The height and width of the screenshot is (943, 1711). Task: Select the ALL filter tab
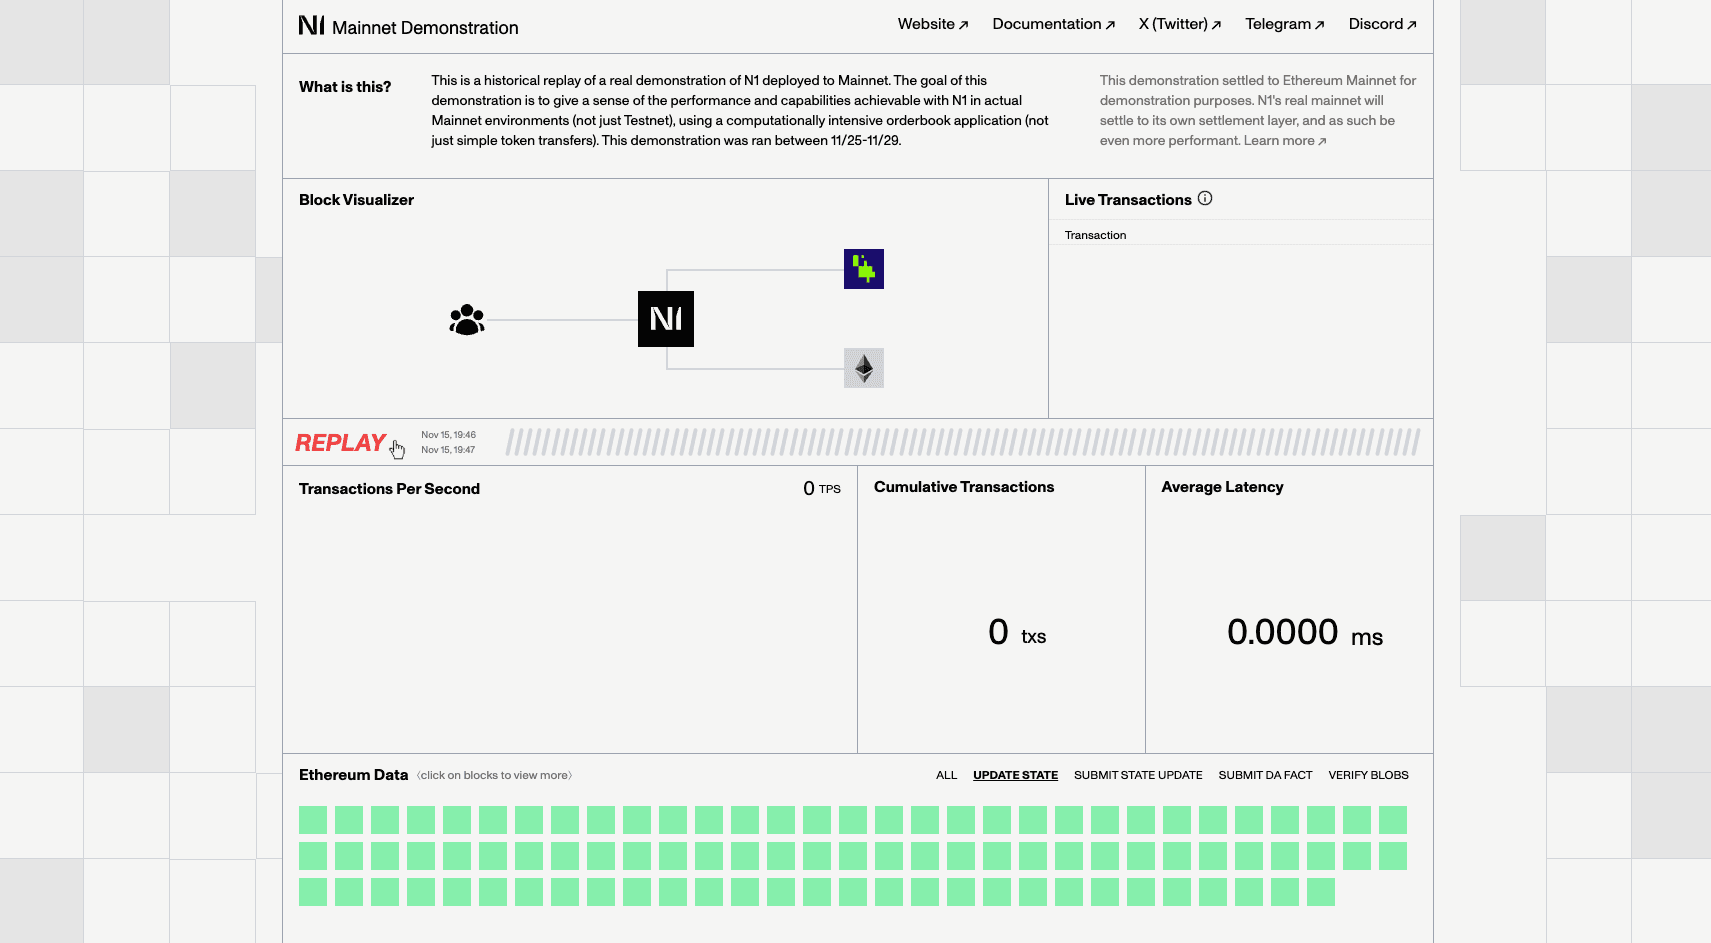(x=946, y=775)
